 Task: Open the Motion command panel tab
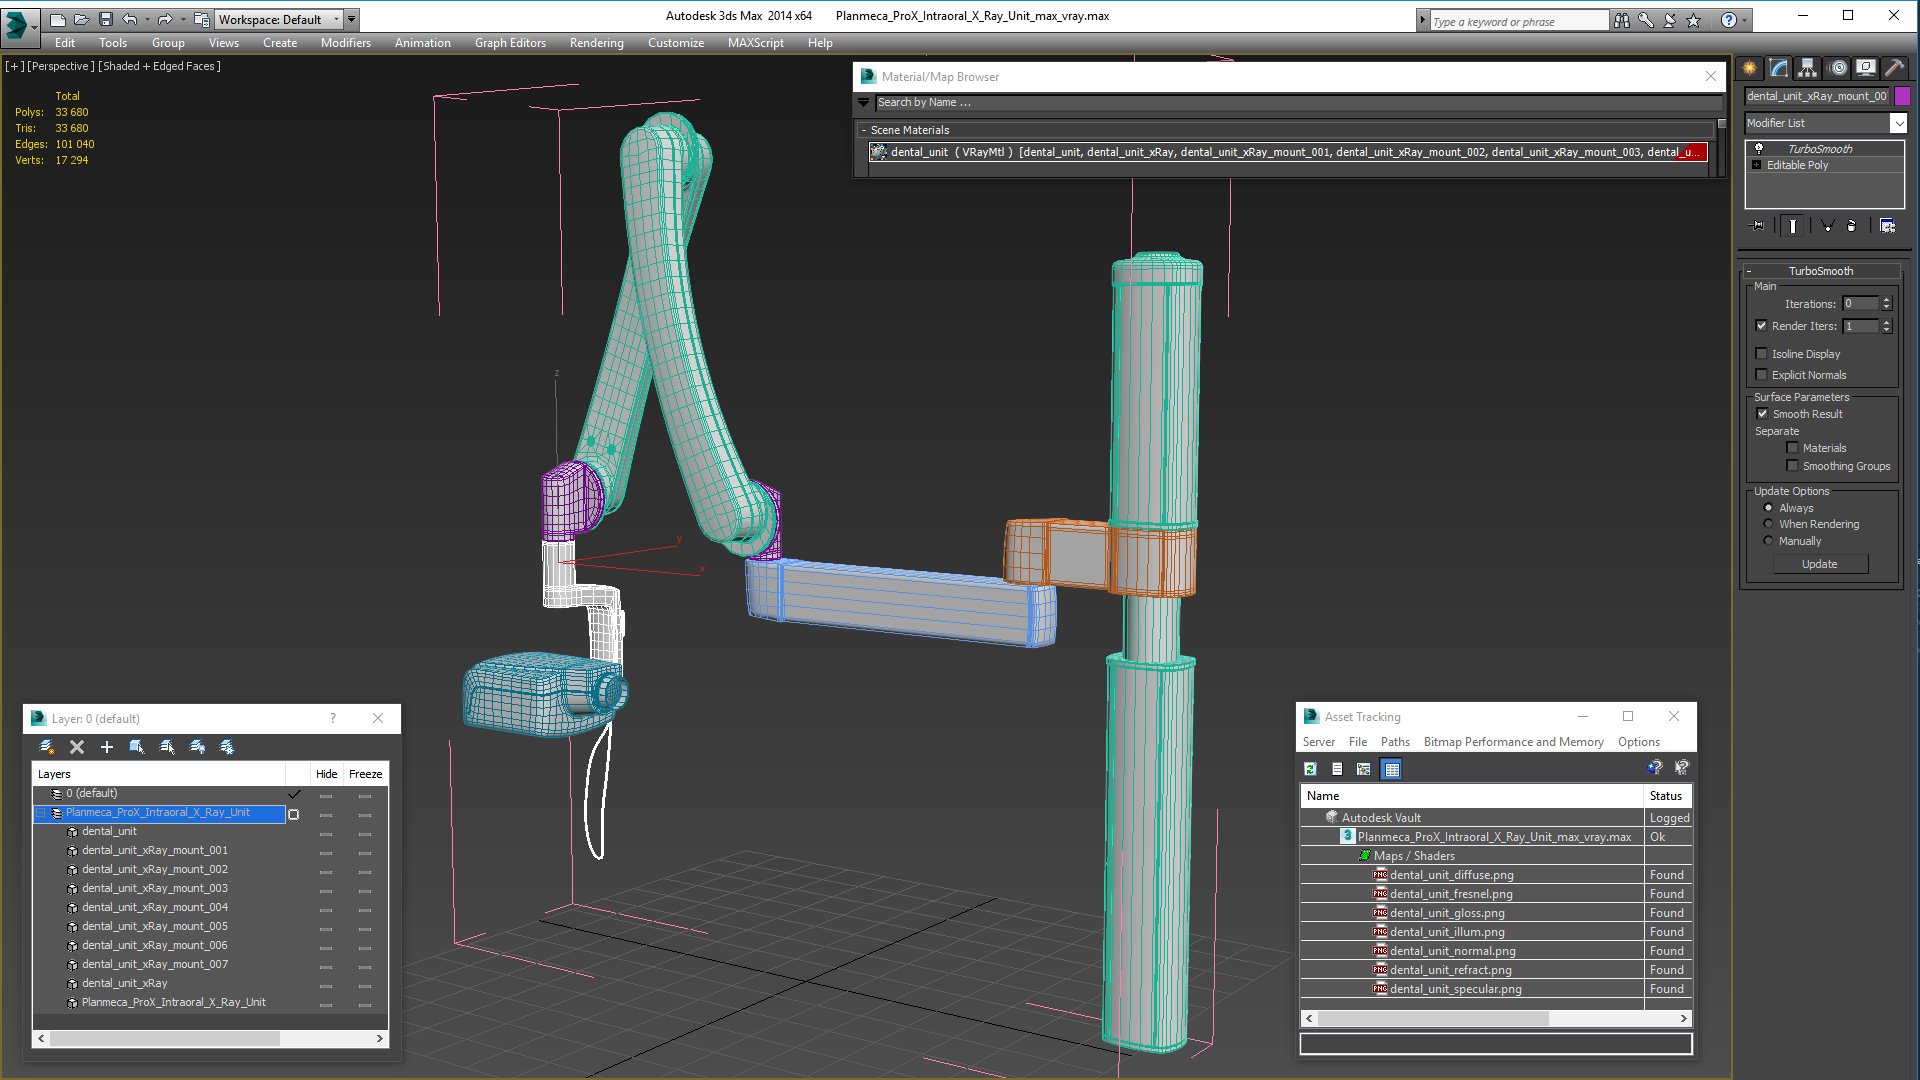[x=1838, y=67]
